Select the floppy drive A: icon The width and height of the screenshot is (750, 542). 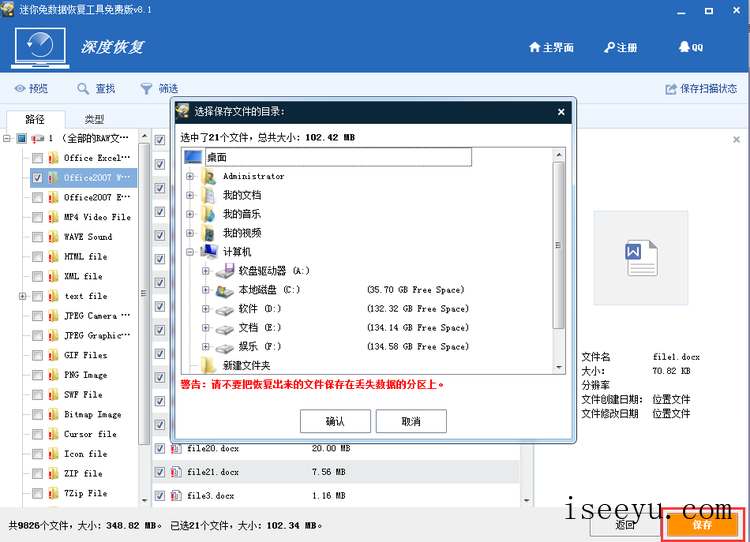click(x=225, y=271)
